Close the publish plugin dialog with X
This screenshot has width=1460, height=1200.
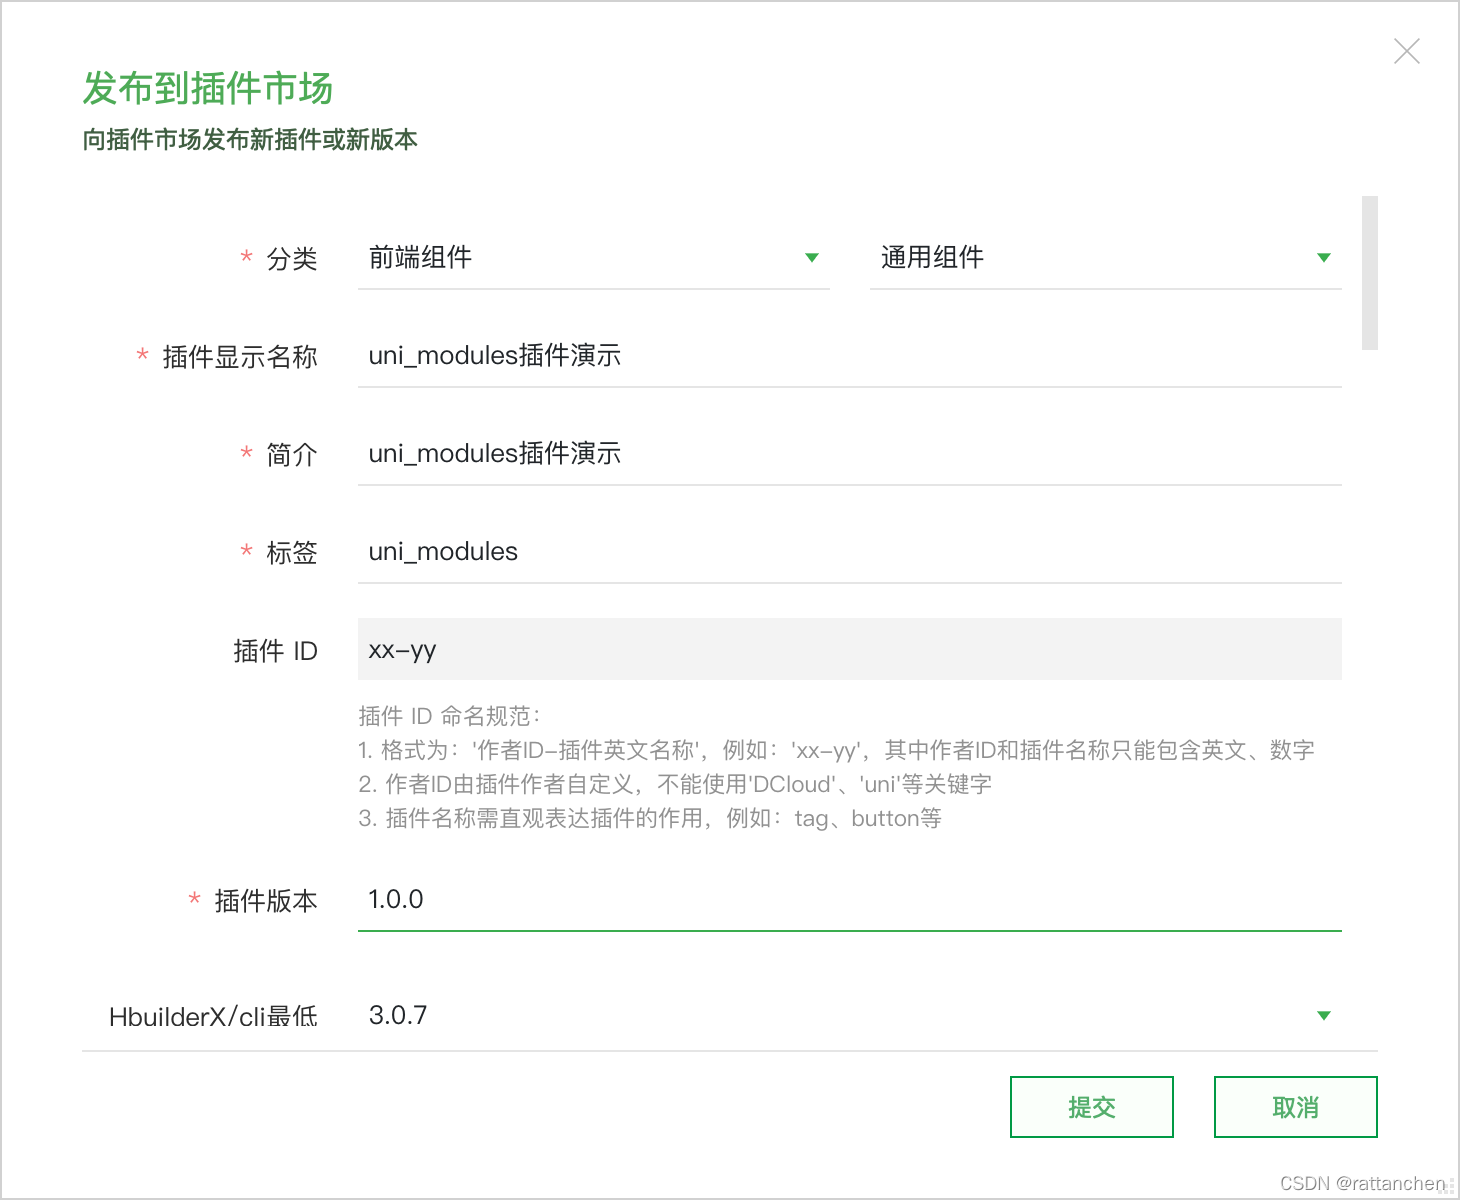[x=1406, y=51]
